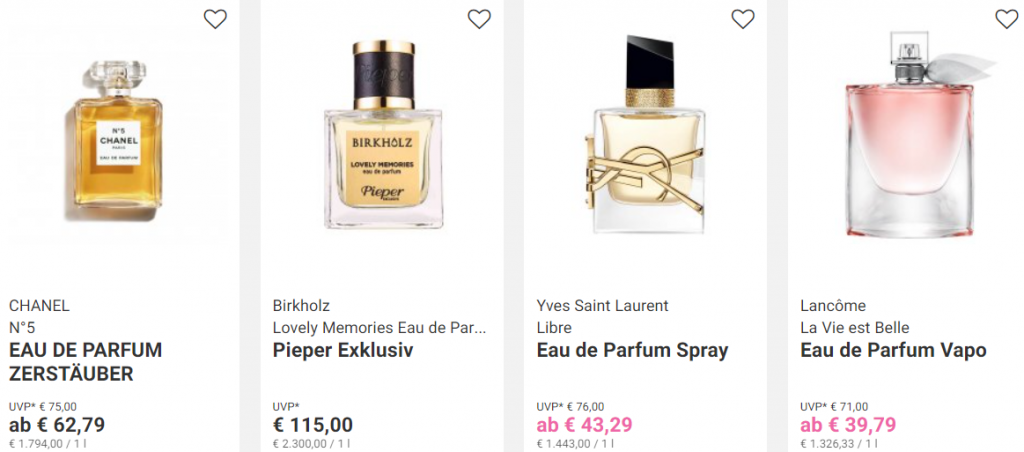Select the Pieper Exklusiv product title

pyautogui.click(x=343, y=351)
